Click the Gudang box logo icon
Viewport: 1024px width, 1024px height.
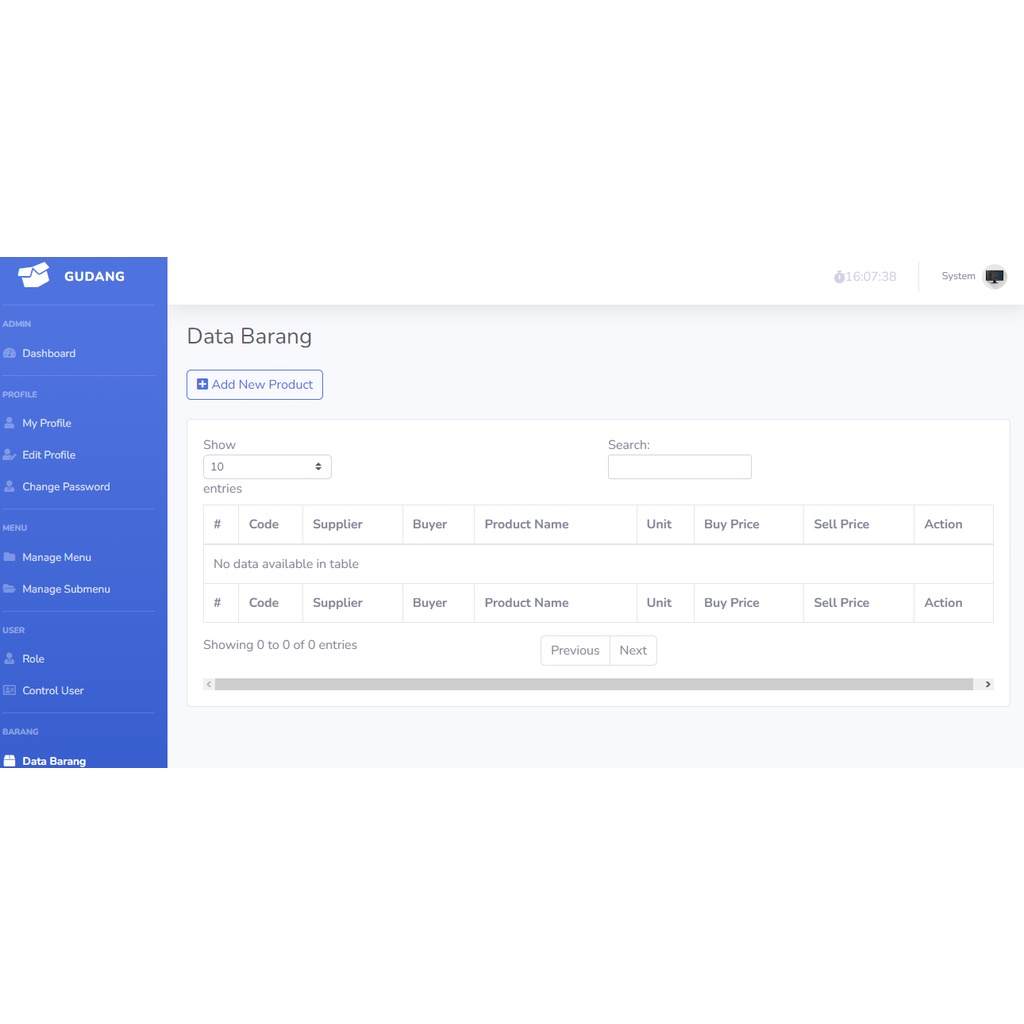tap(34, 275)
